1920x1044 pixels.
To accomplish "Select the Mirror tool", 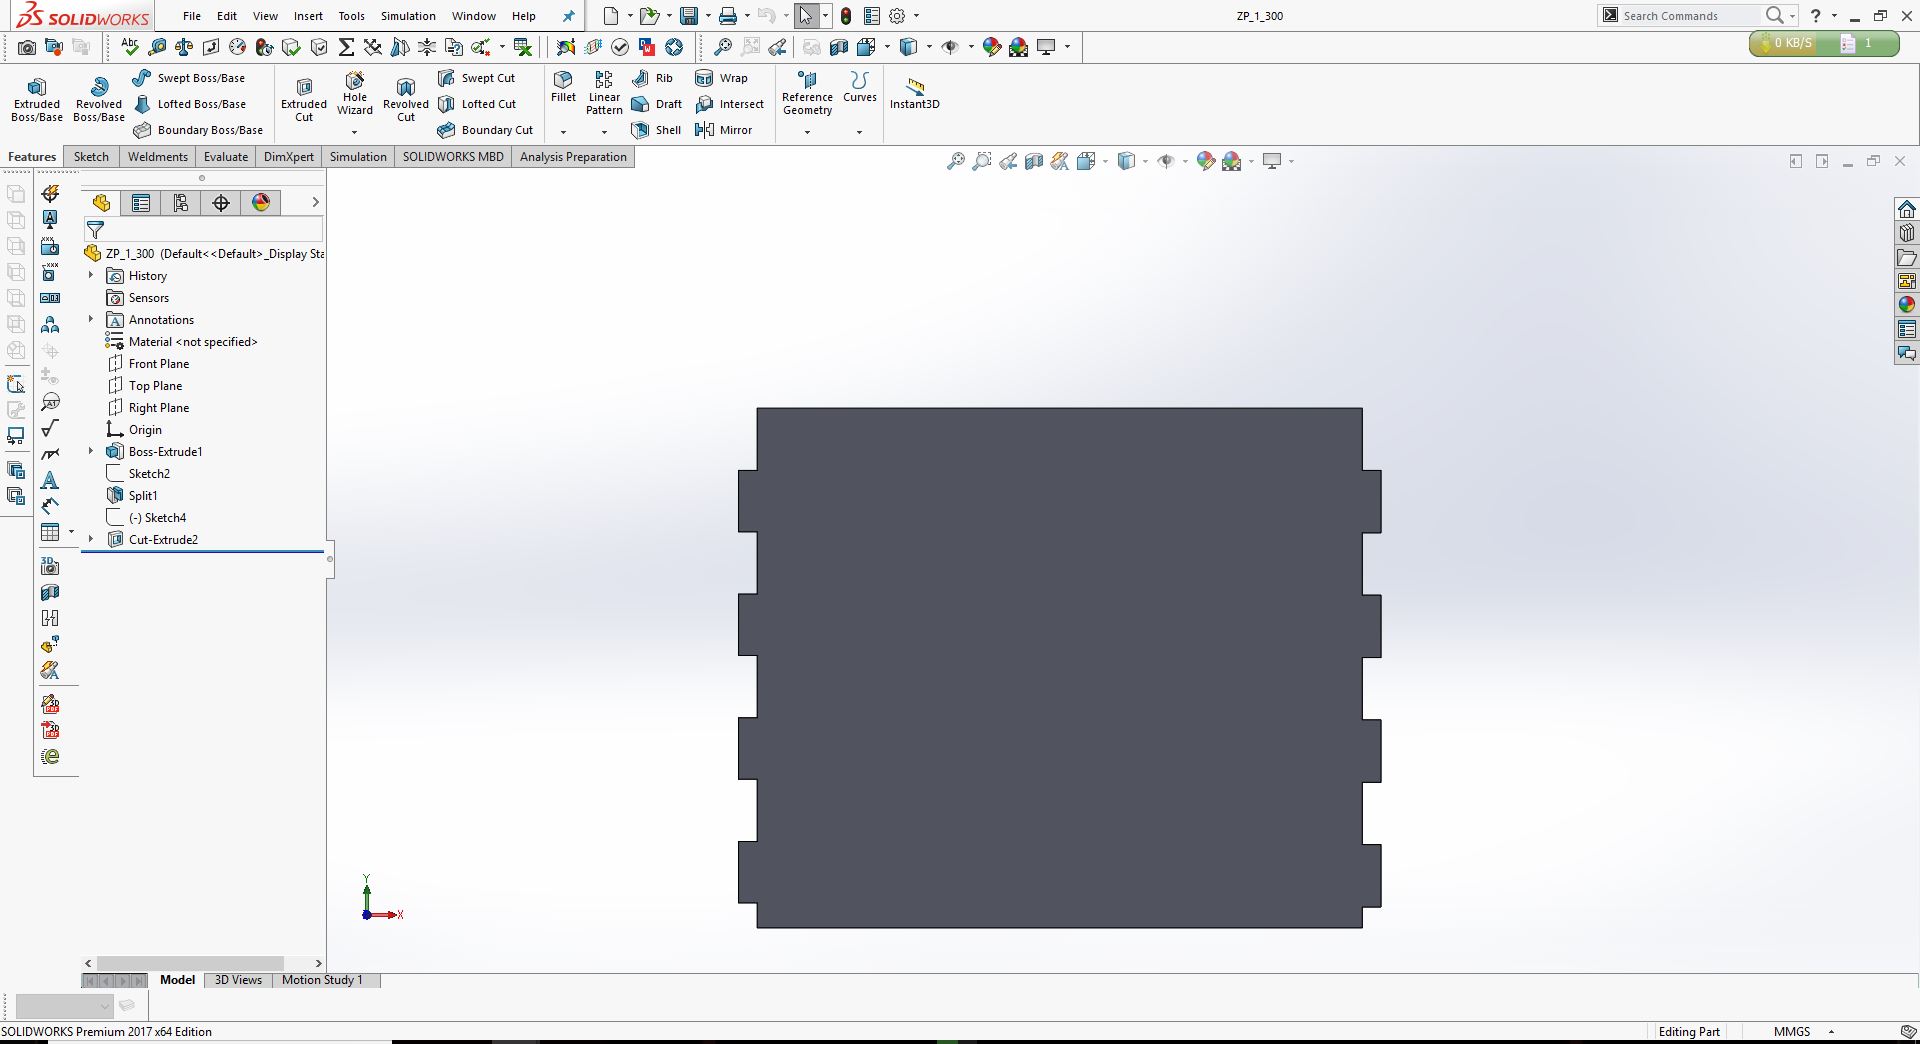I will (x=723, y=130).
